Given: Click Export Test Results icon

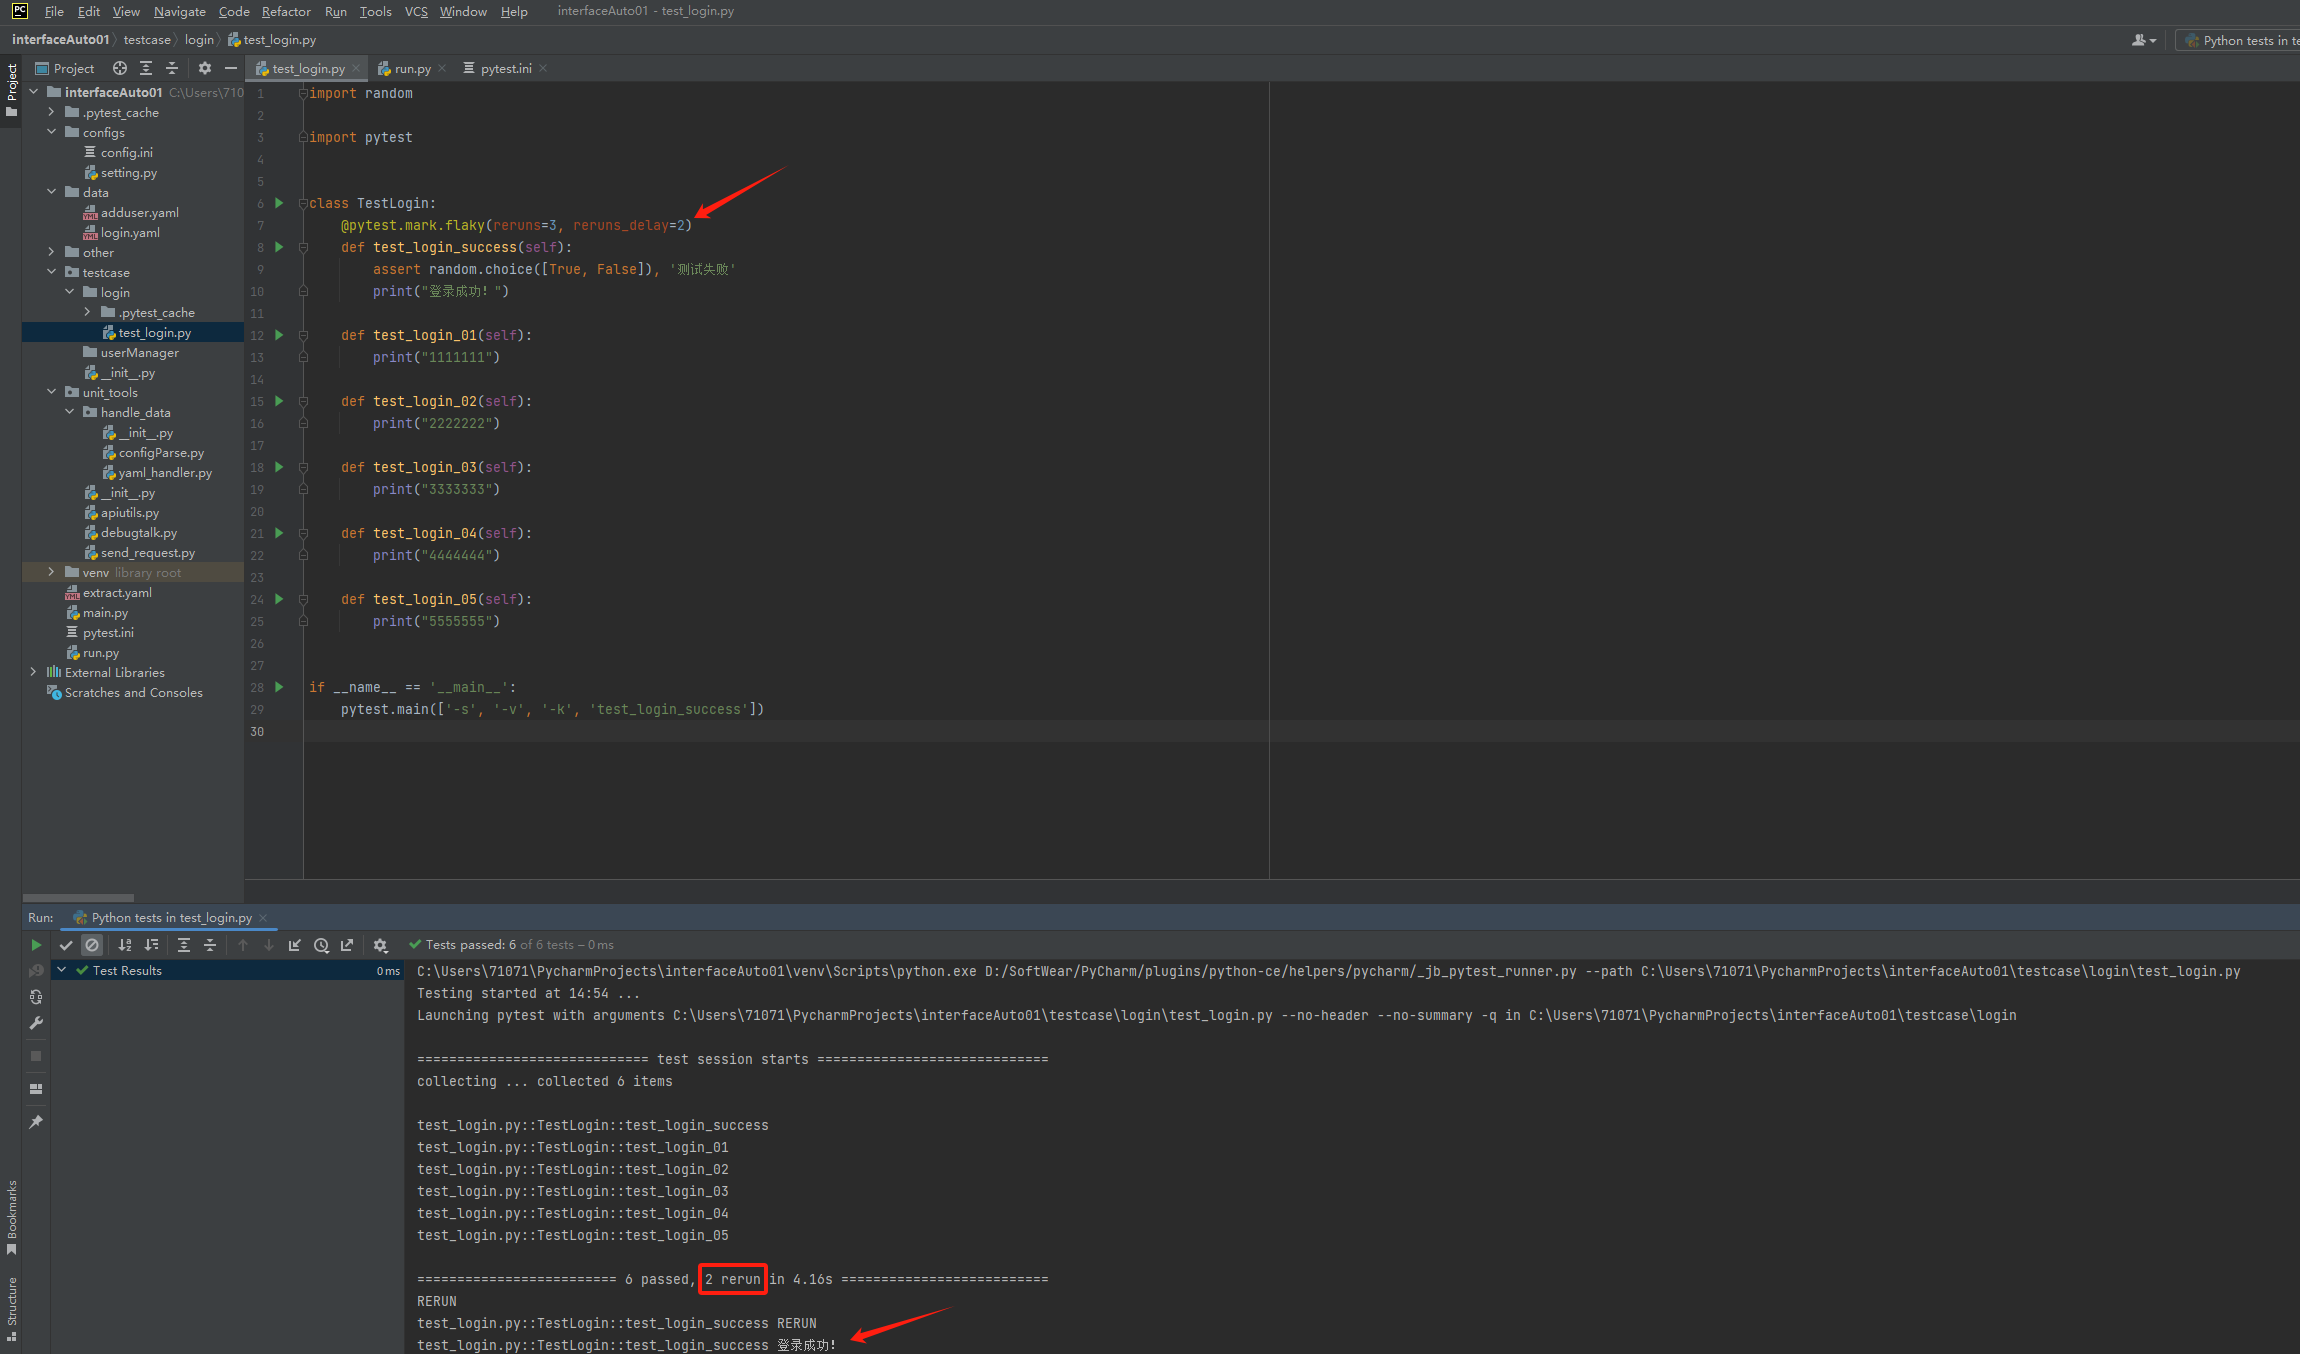Looking at the screenshot, I should click(347, 945).
